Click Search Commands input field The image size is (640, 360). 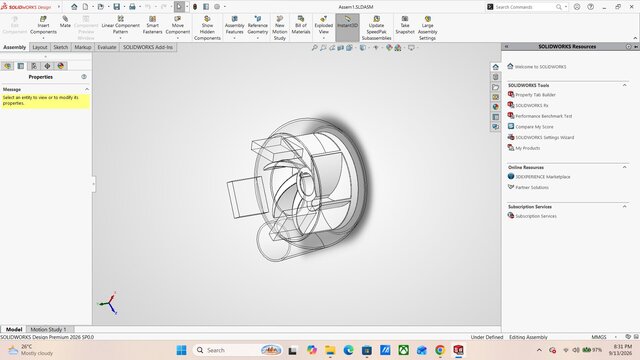(524, 7)
